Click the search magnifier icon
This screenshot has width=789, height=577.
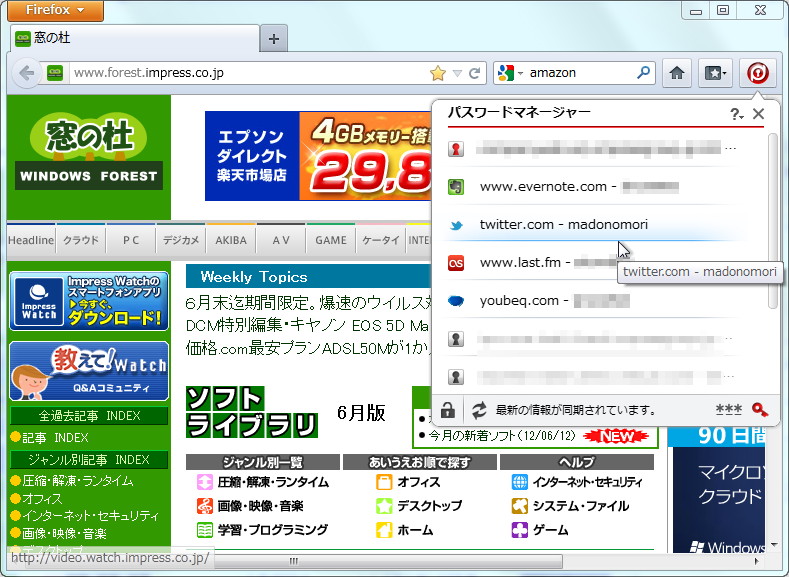pos(643,72)
